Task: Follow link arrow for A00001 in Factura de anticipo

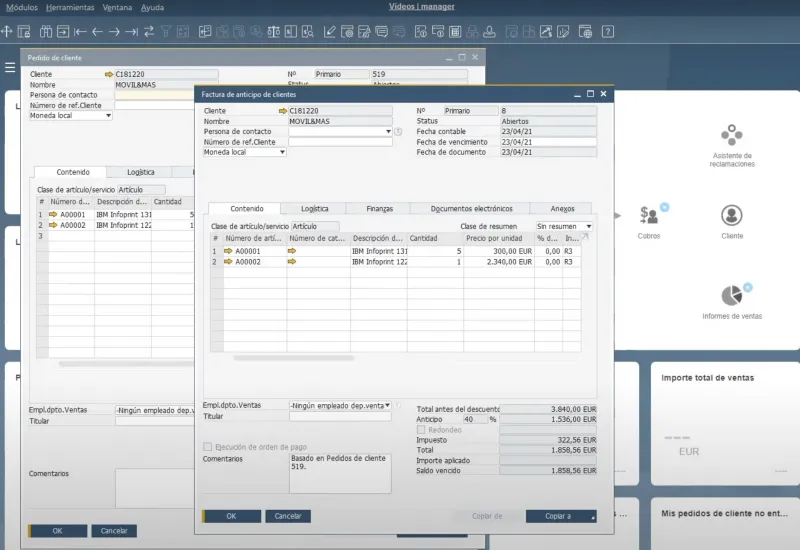Action: coord(228,251)
